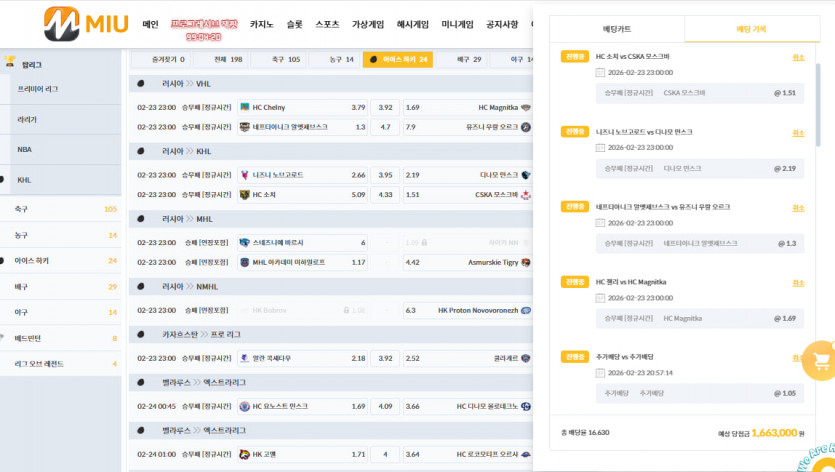Switch to the 베팅카트 tab
Image resolution: width=835 pixels, height=472 pixels.
617,29
